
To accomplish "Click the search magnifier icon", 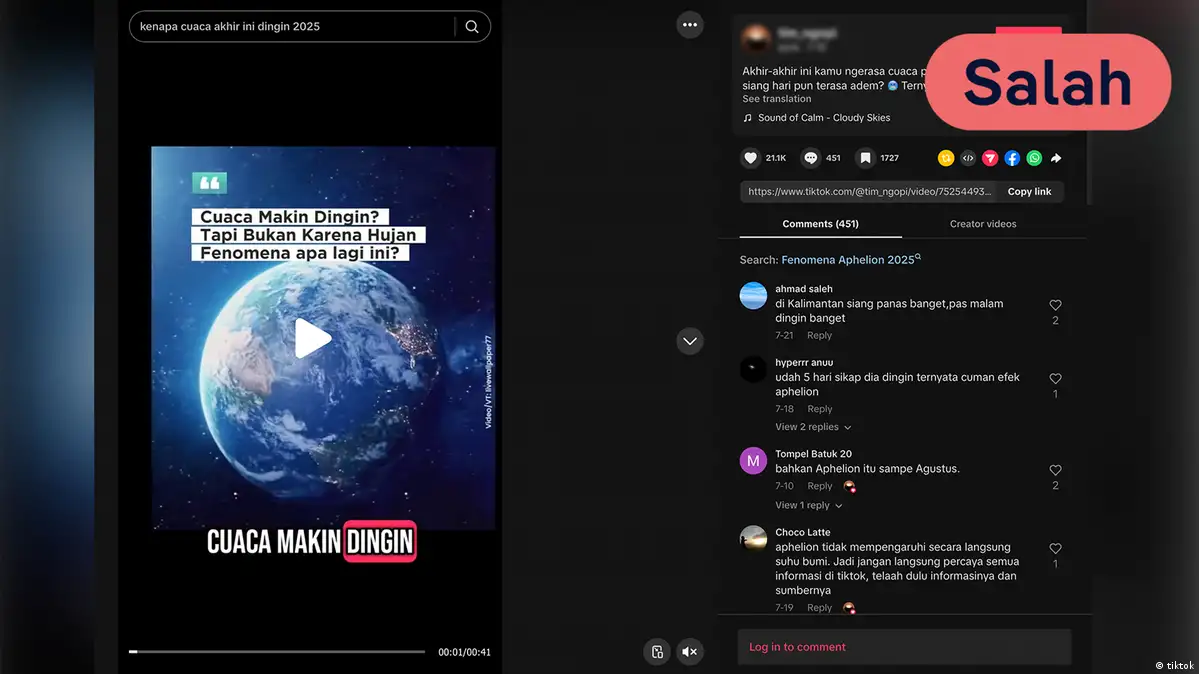I will [x=472, y=27].
